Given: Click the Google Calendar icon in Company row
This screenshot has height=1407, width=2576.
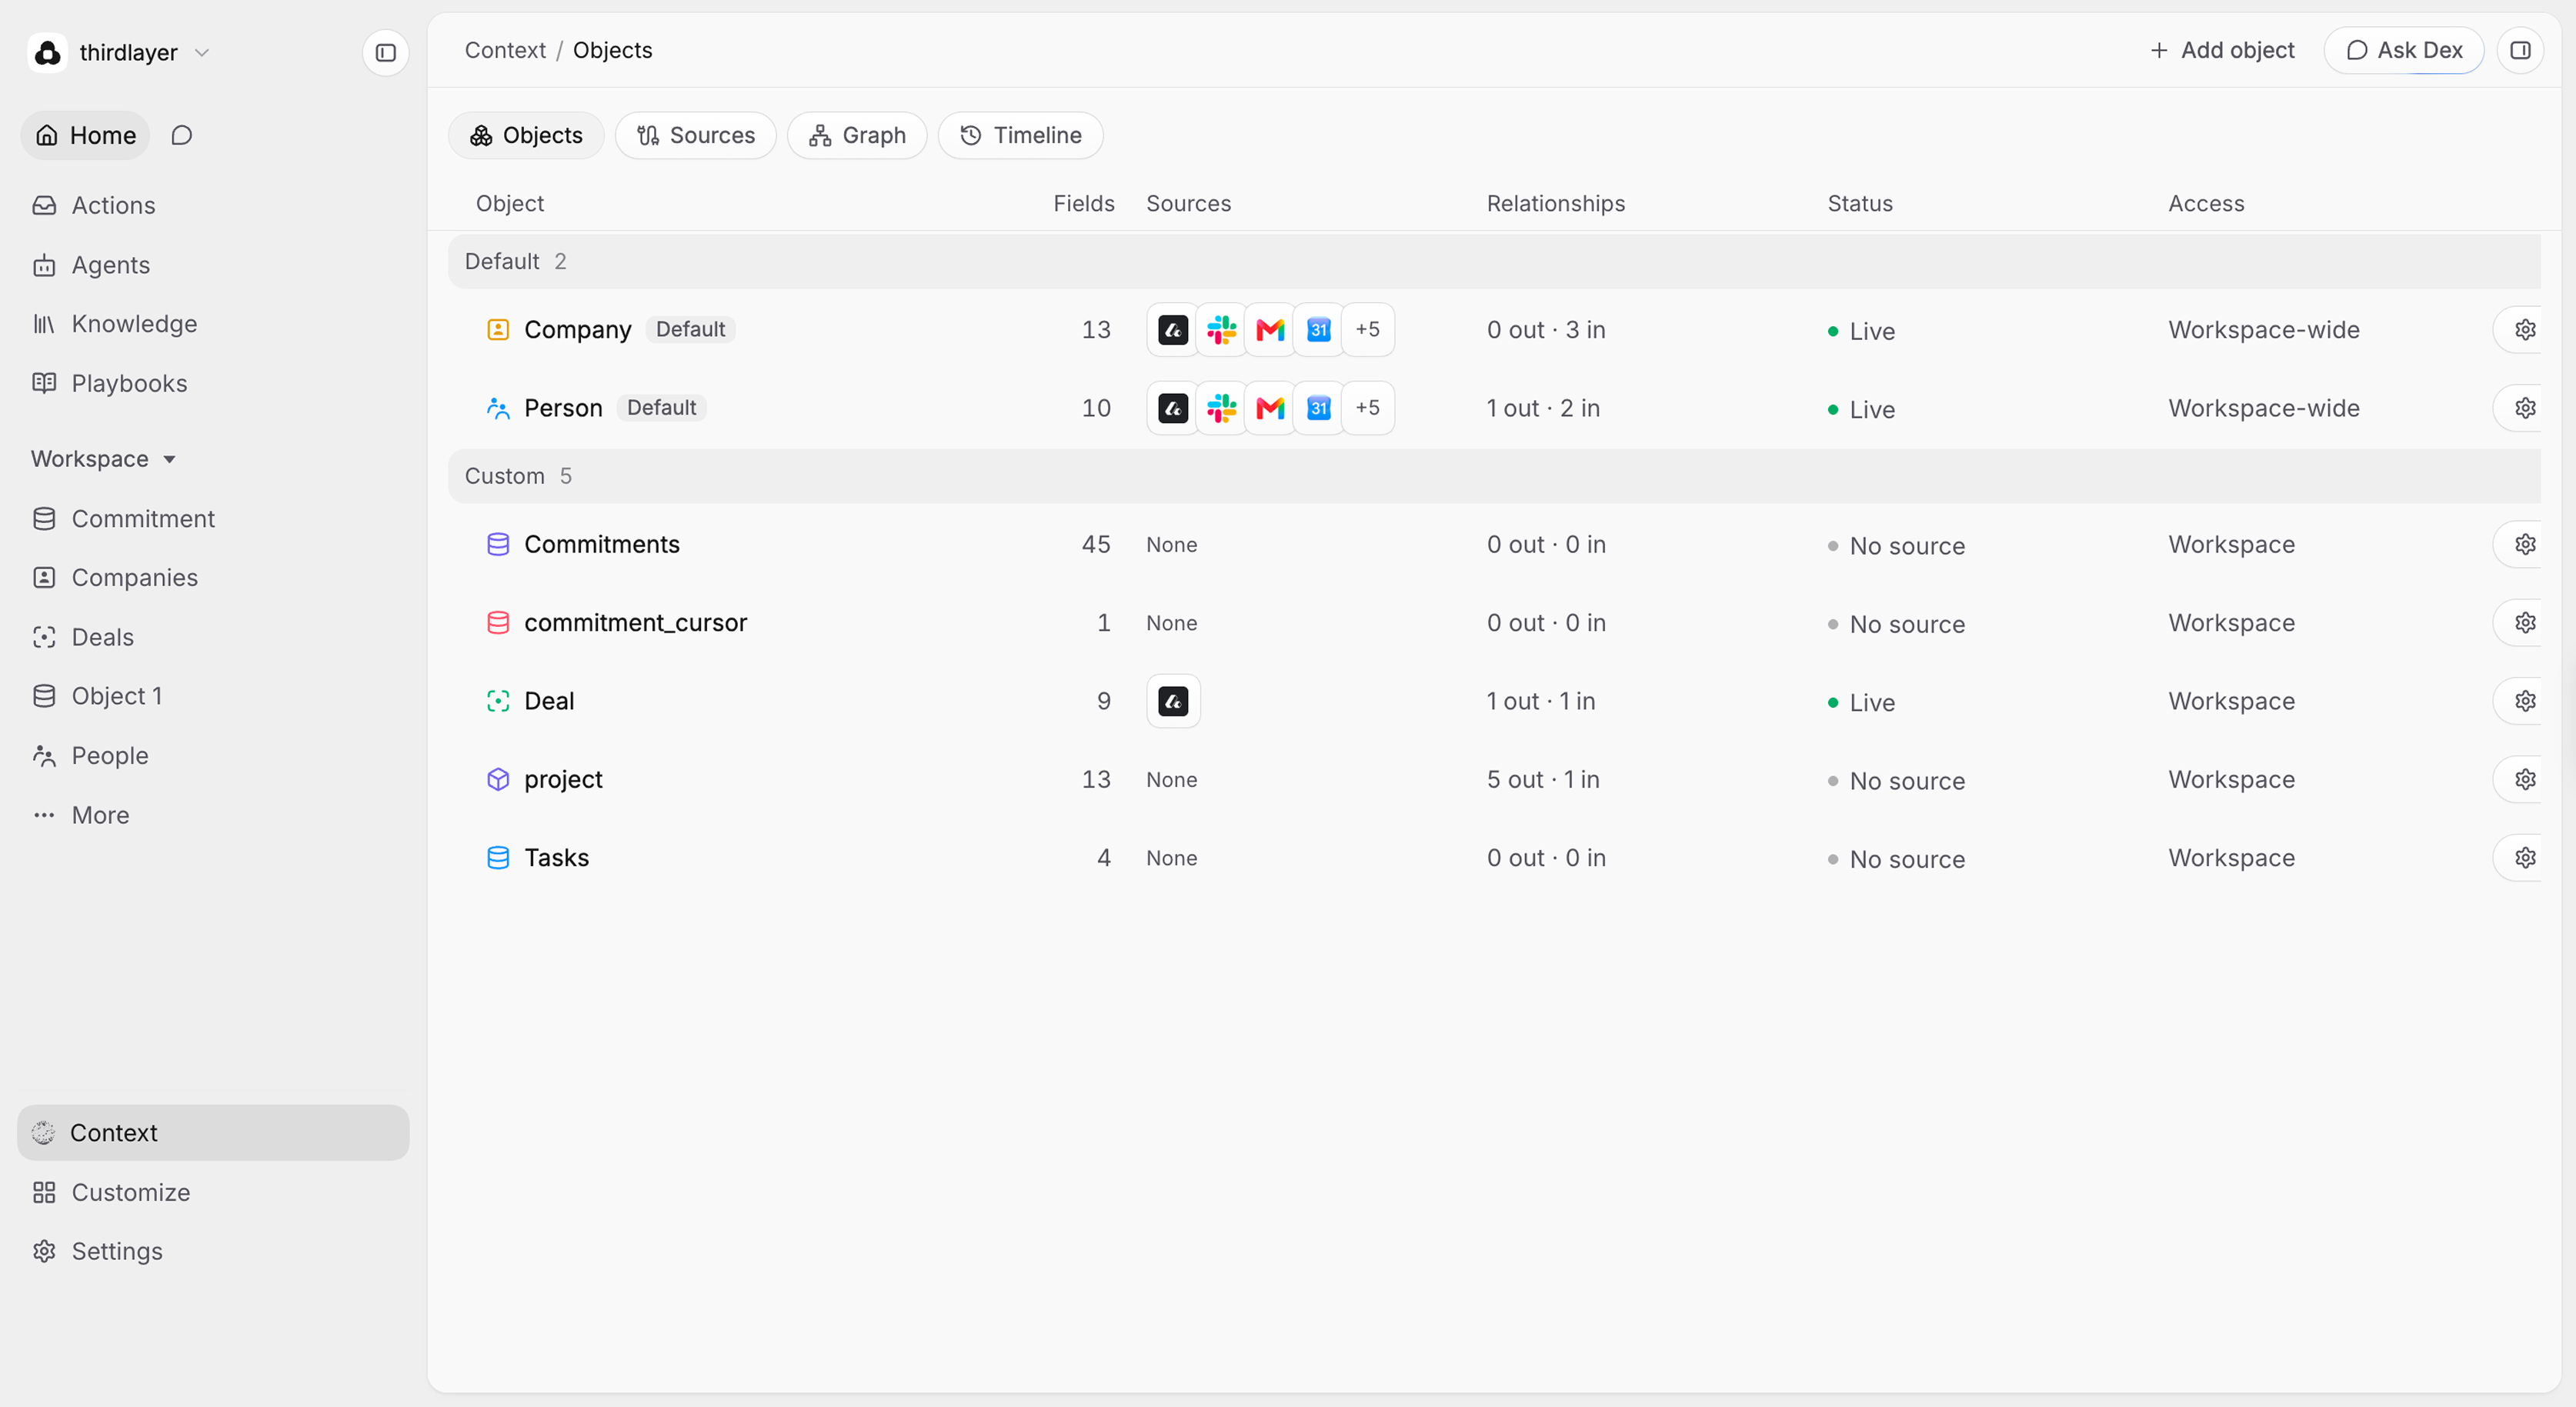Looking at the screenshot, I should click(1318, 330).
